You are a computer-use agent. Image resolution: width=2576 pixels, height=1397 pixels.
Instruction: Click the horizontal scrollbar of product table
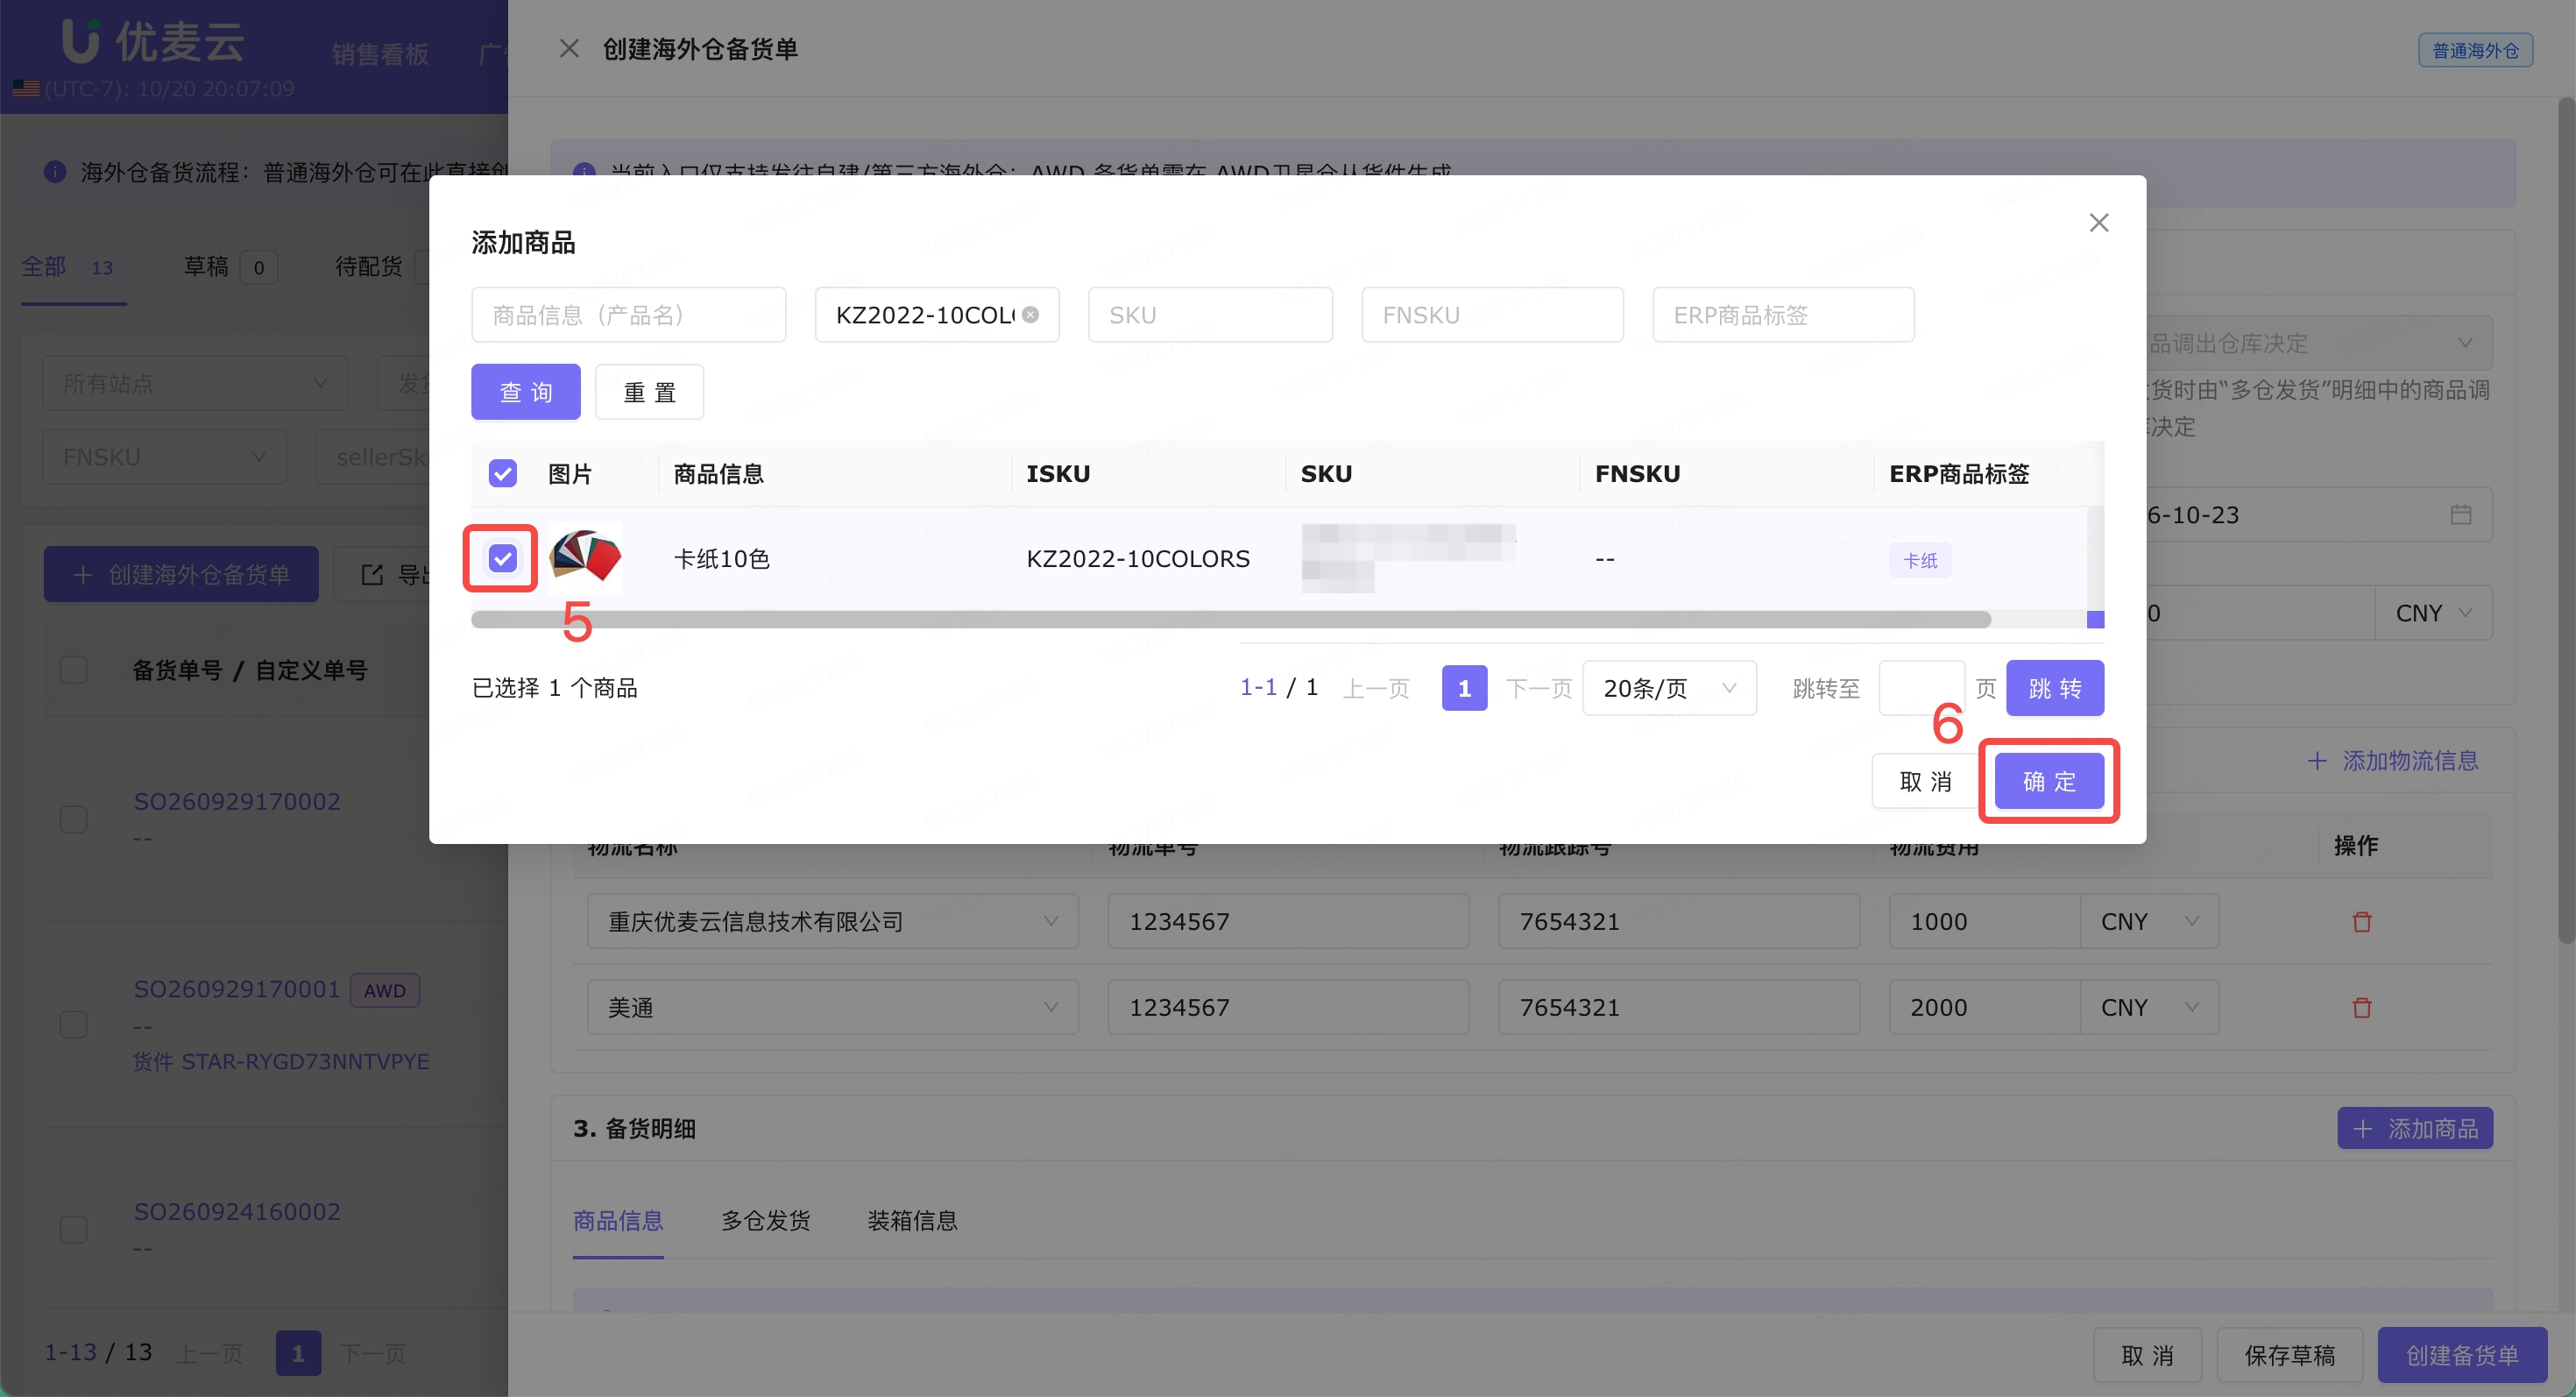click(x=1230, y=619)
